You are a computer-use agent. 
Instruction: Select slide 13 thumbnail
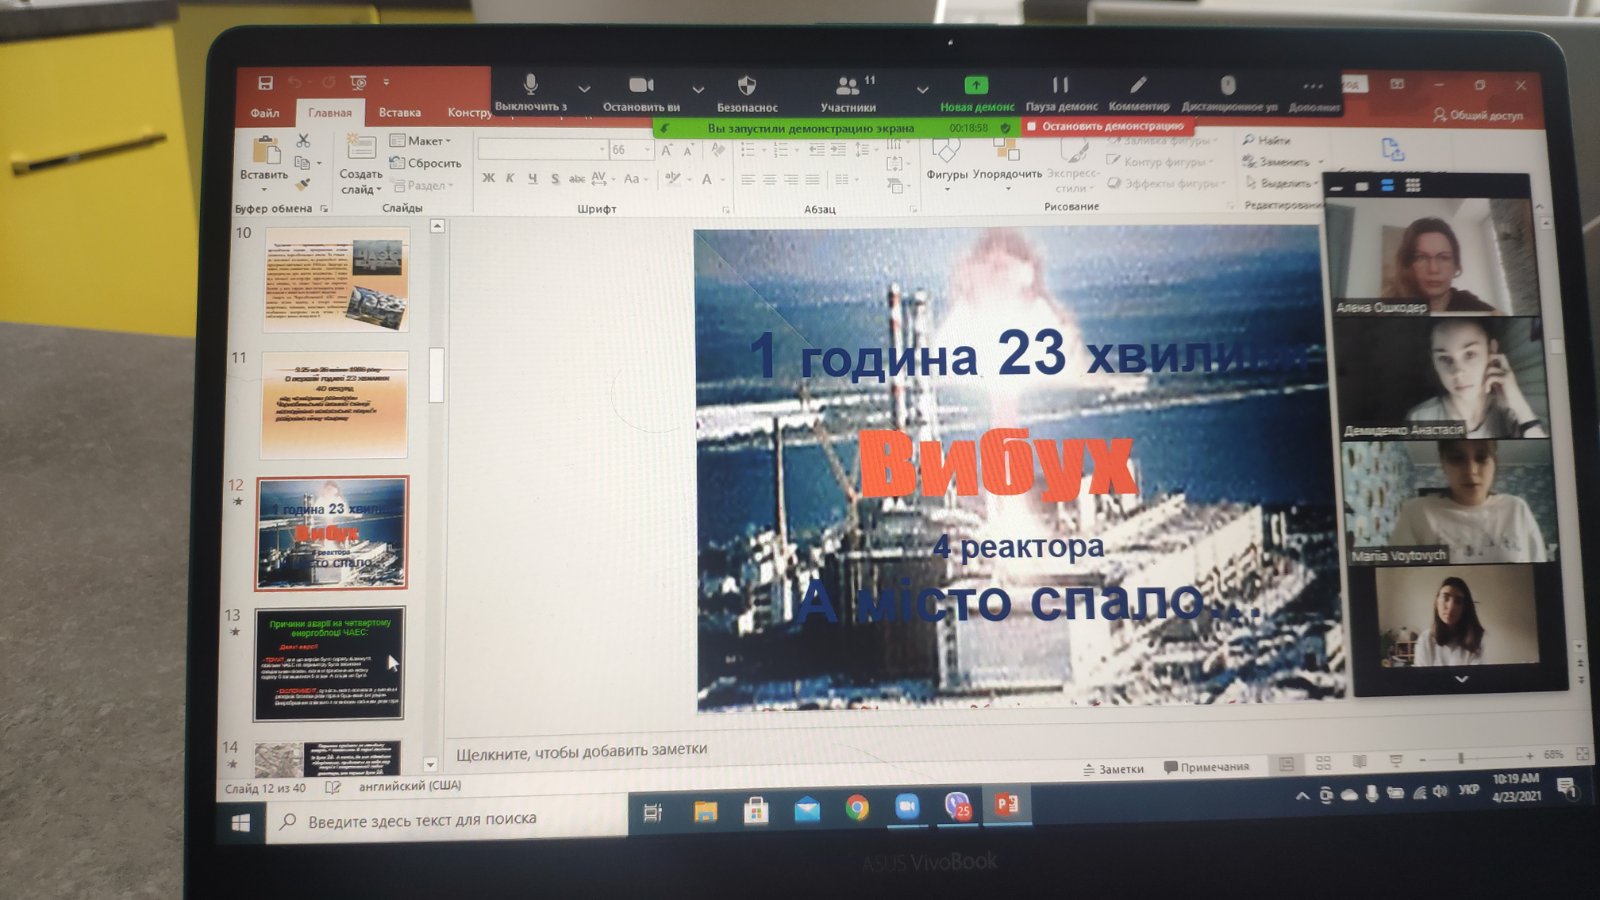tap(329, 663)
